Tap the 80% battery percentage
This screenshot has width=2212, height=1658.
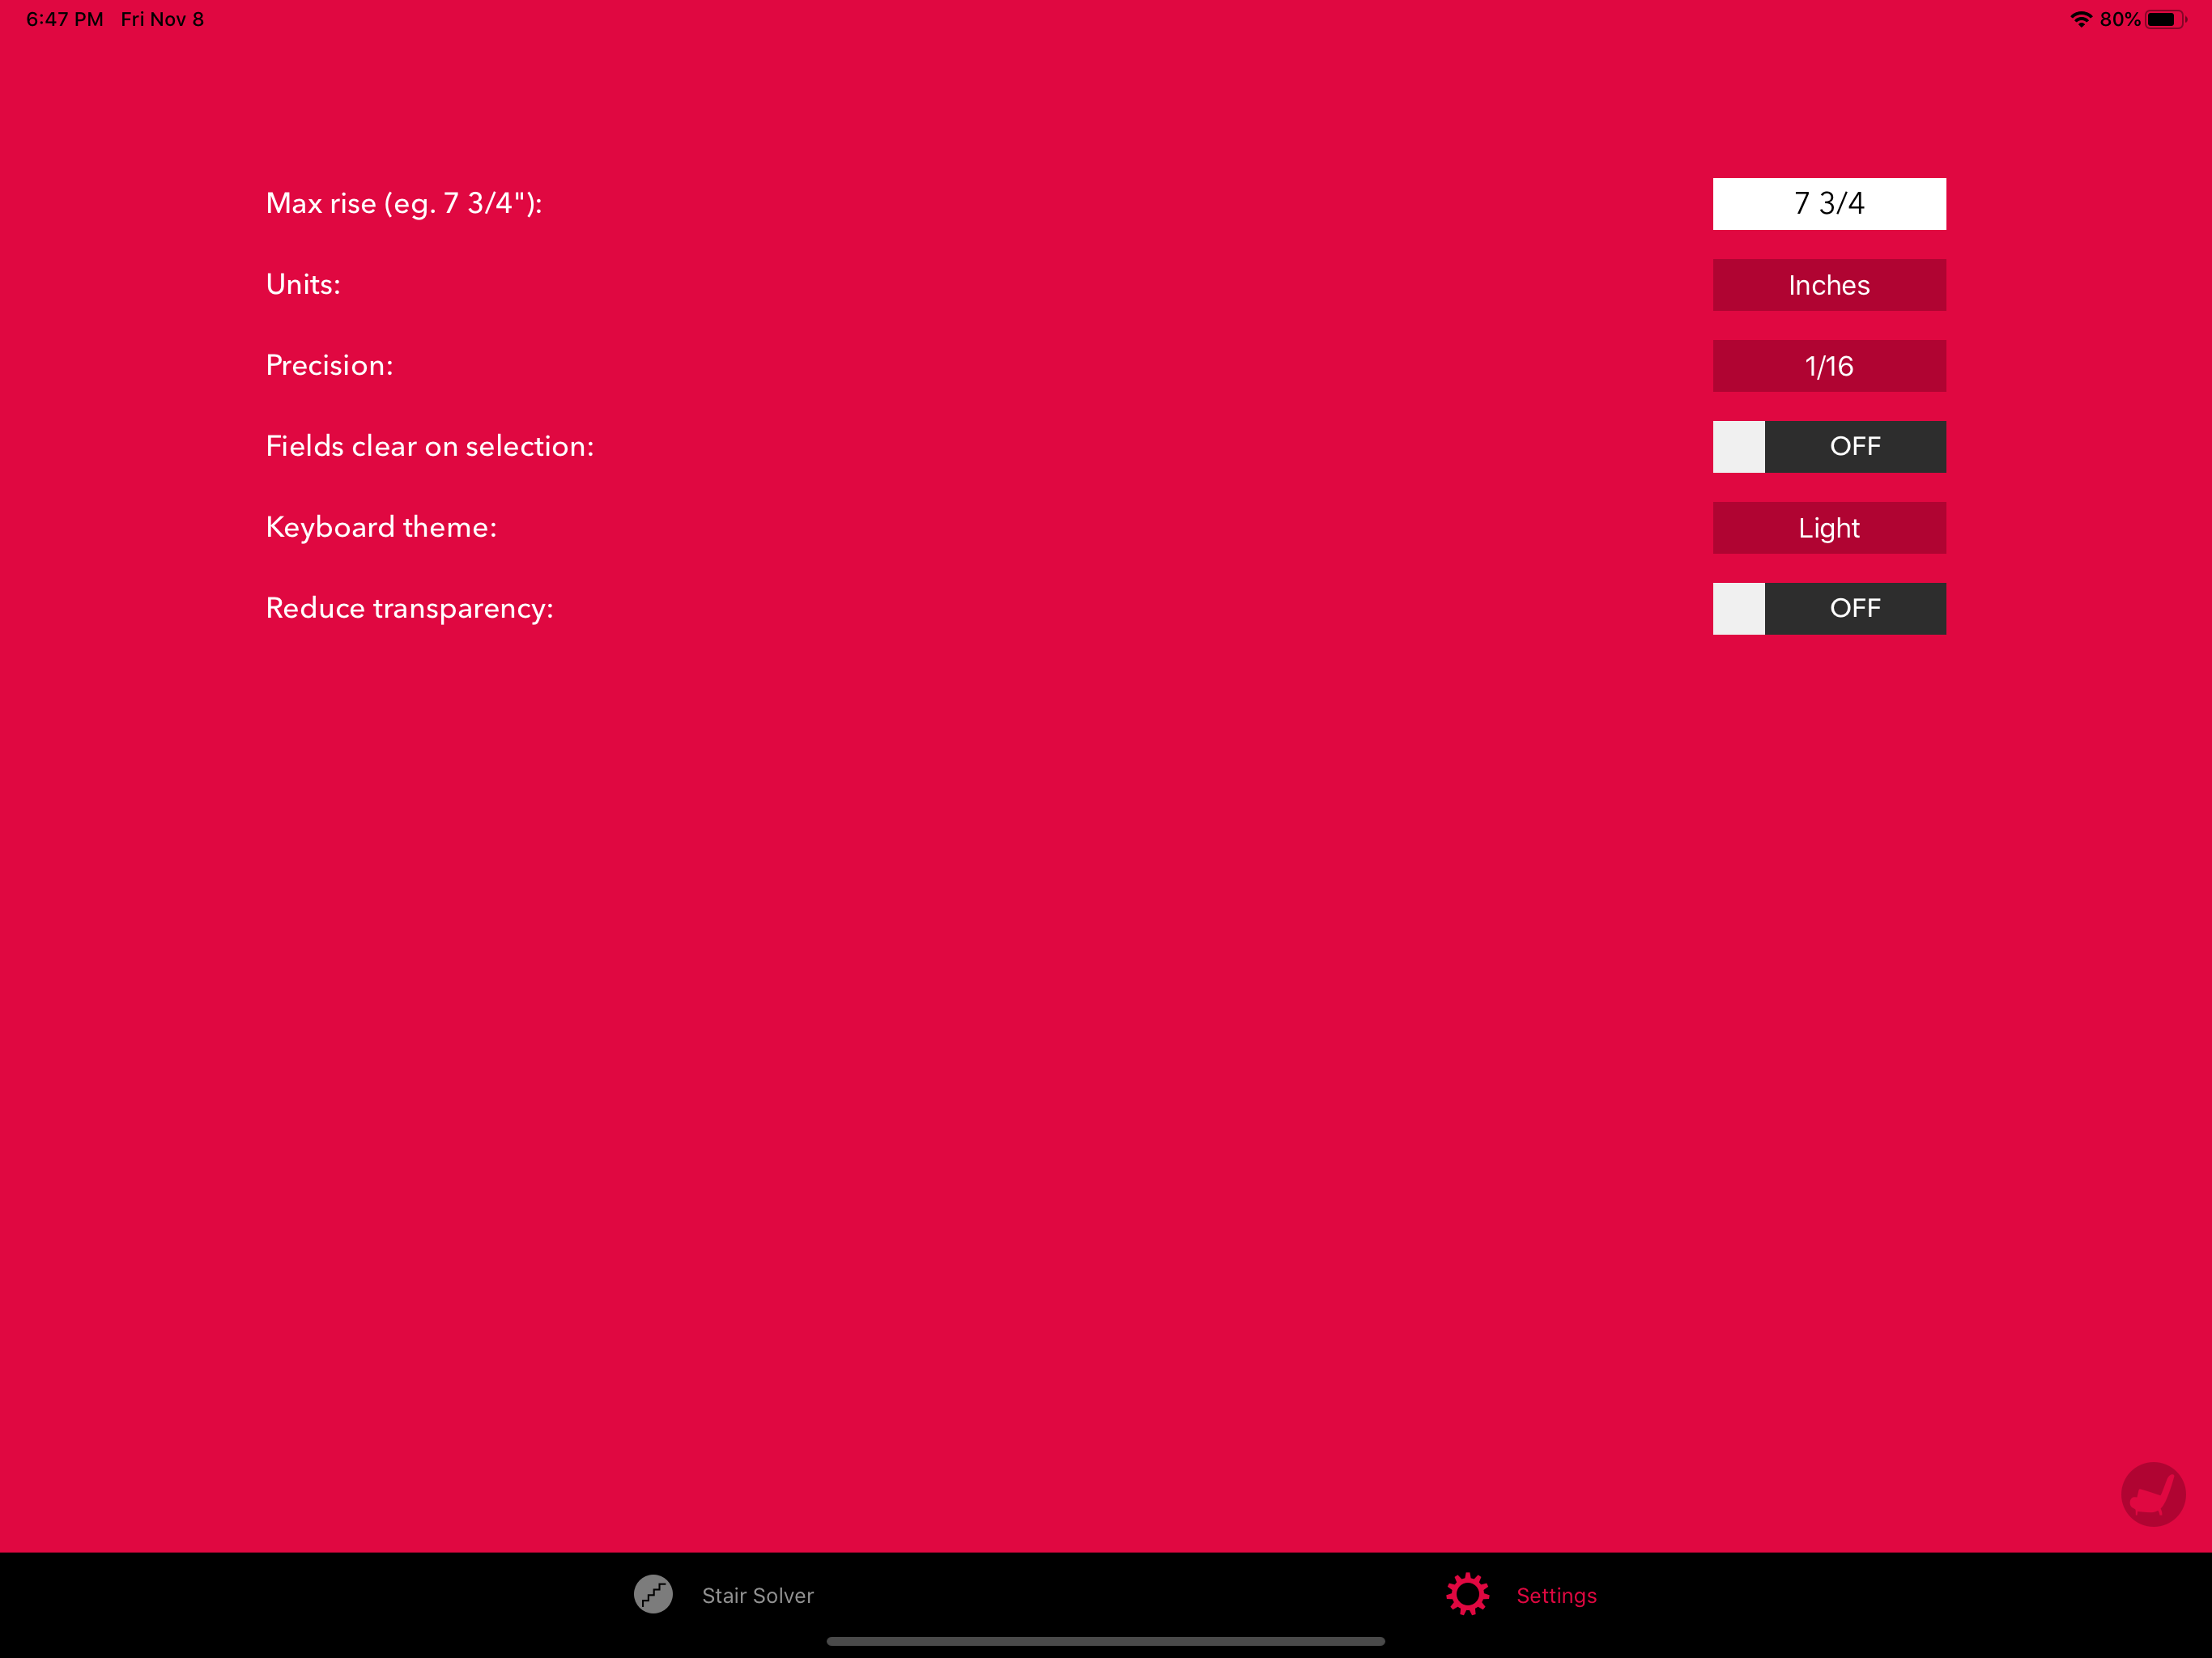[2120, 19]
